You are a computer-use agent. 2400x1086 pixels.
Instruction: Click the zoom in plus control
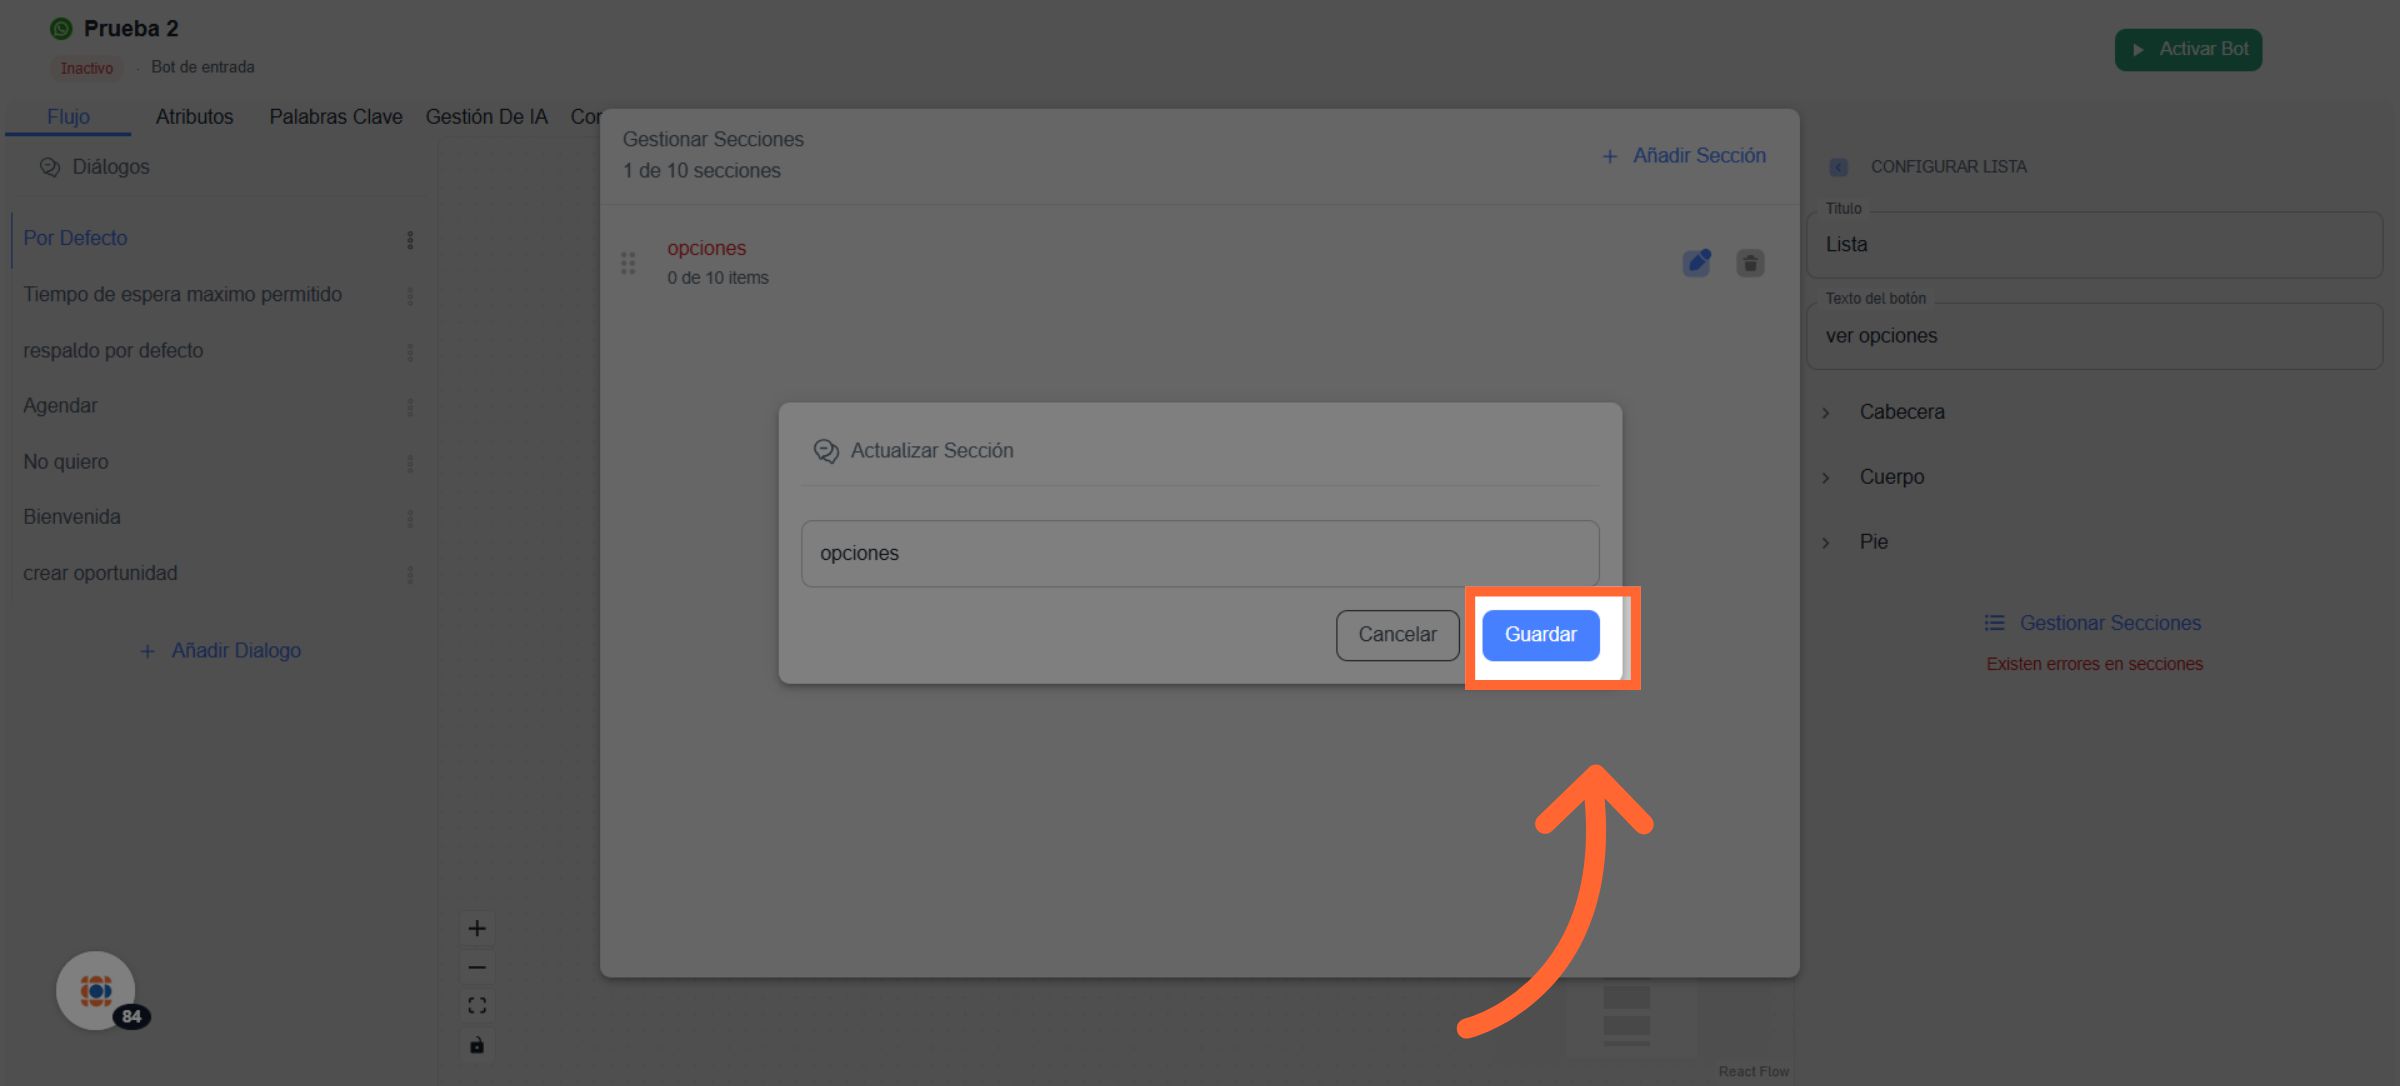pos(477,929)
